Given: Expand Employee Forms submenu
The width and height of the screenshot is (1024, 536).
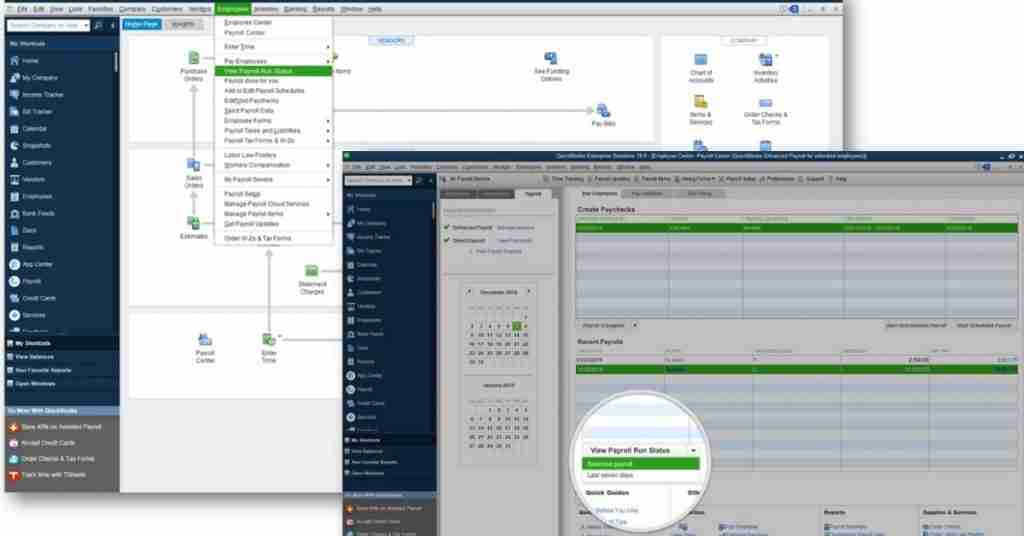Looking at the screenshot, I should (x=273, y=121).
